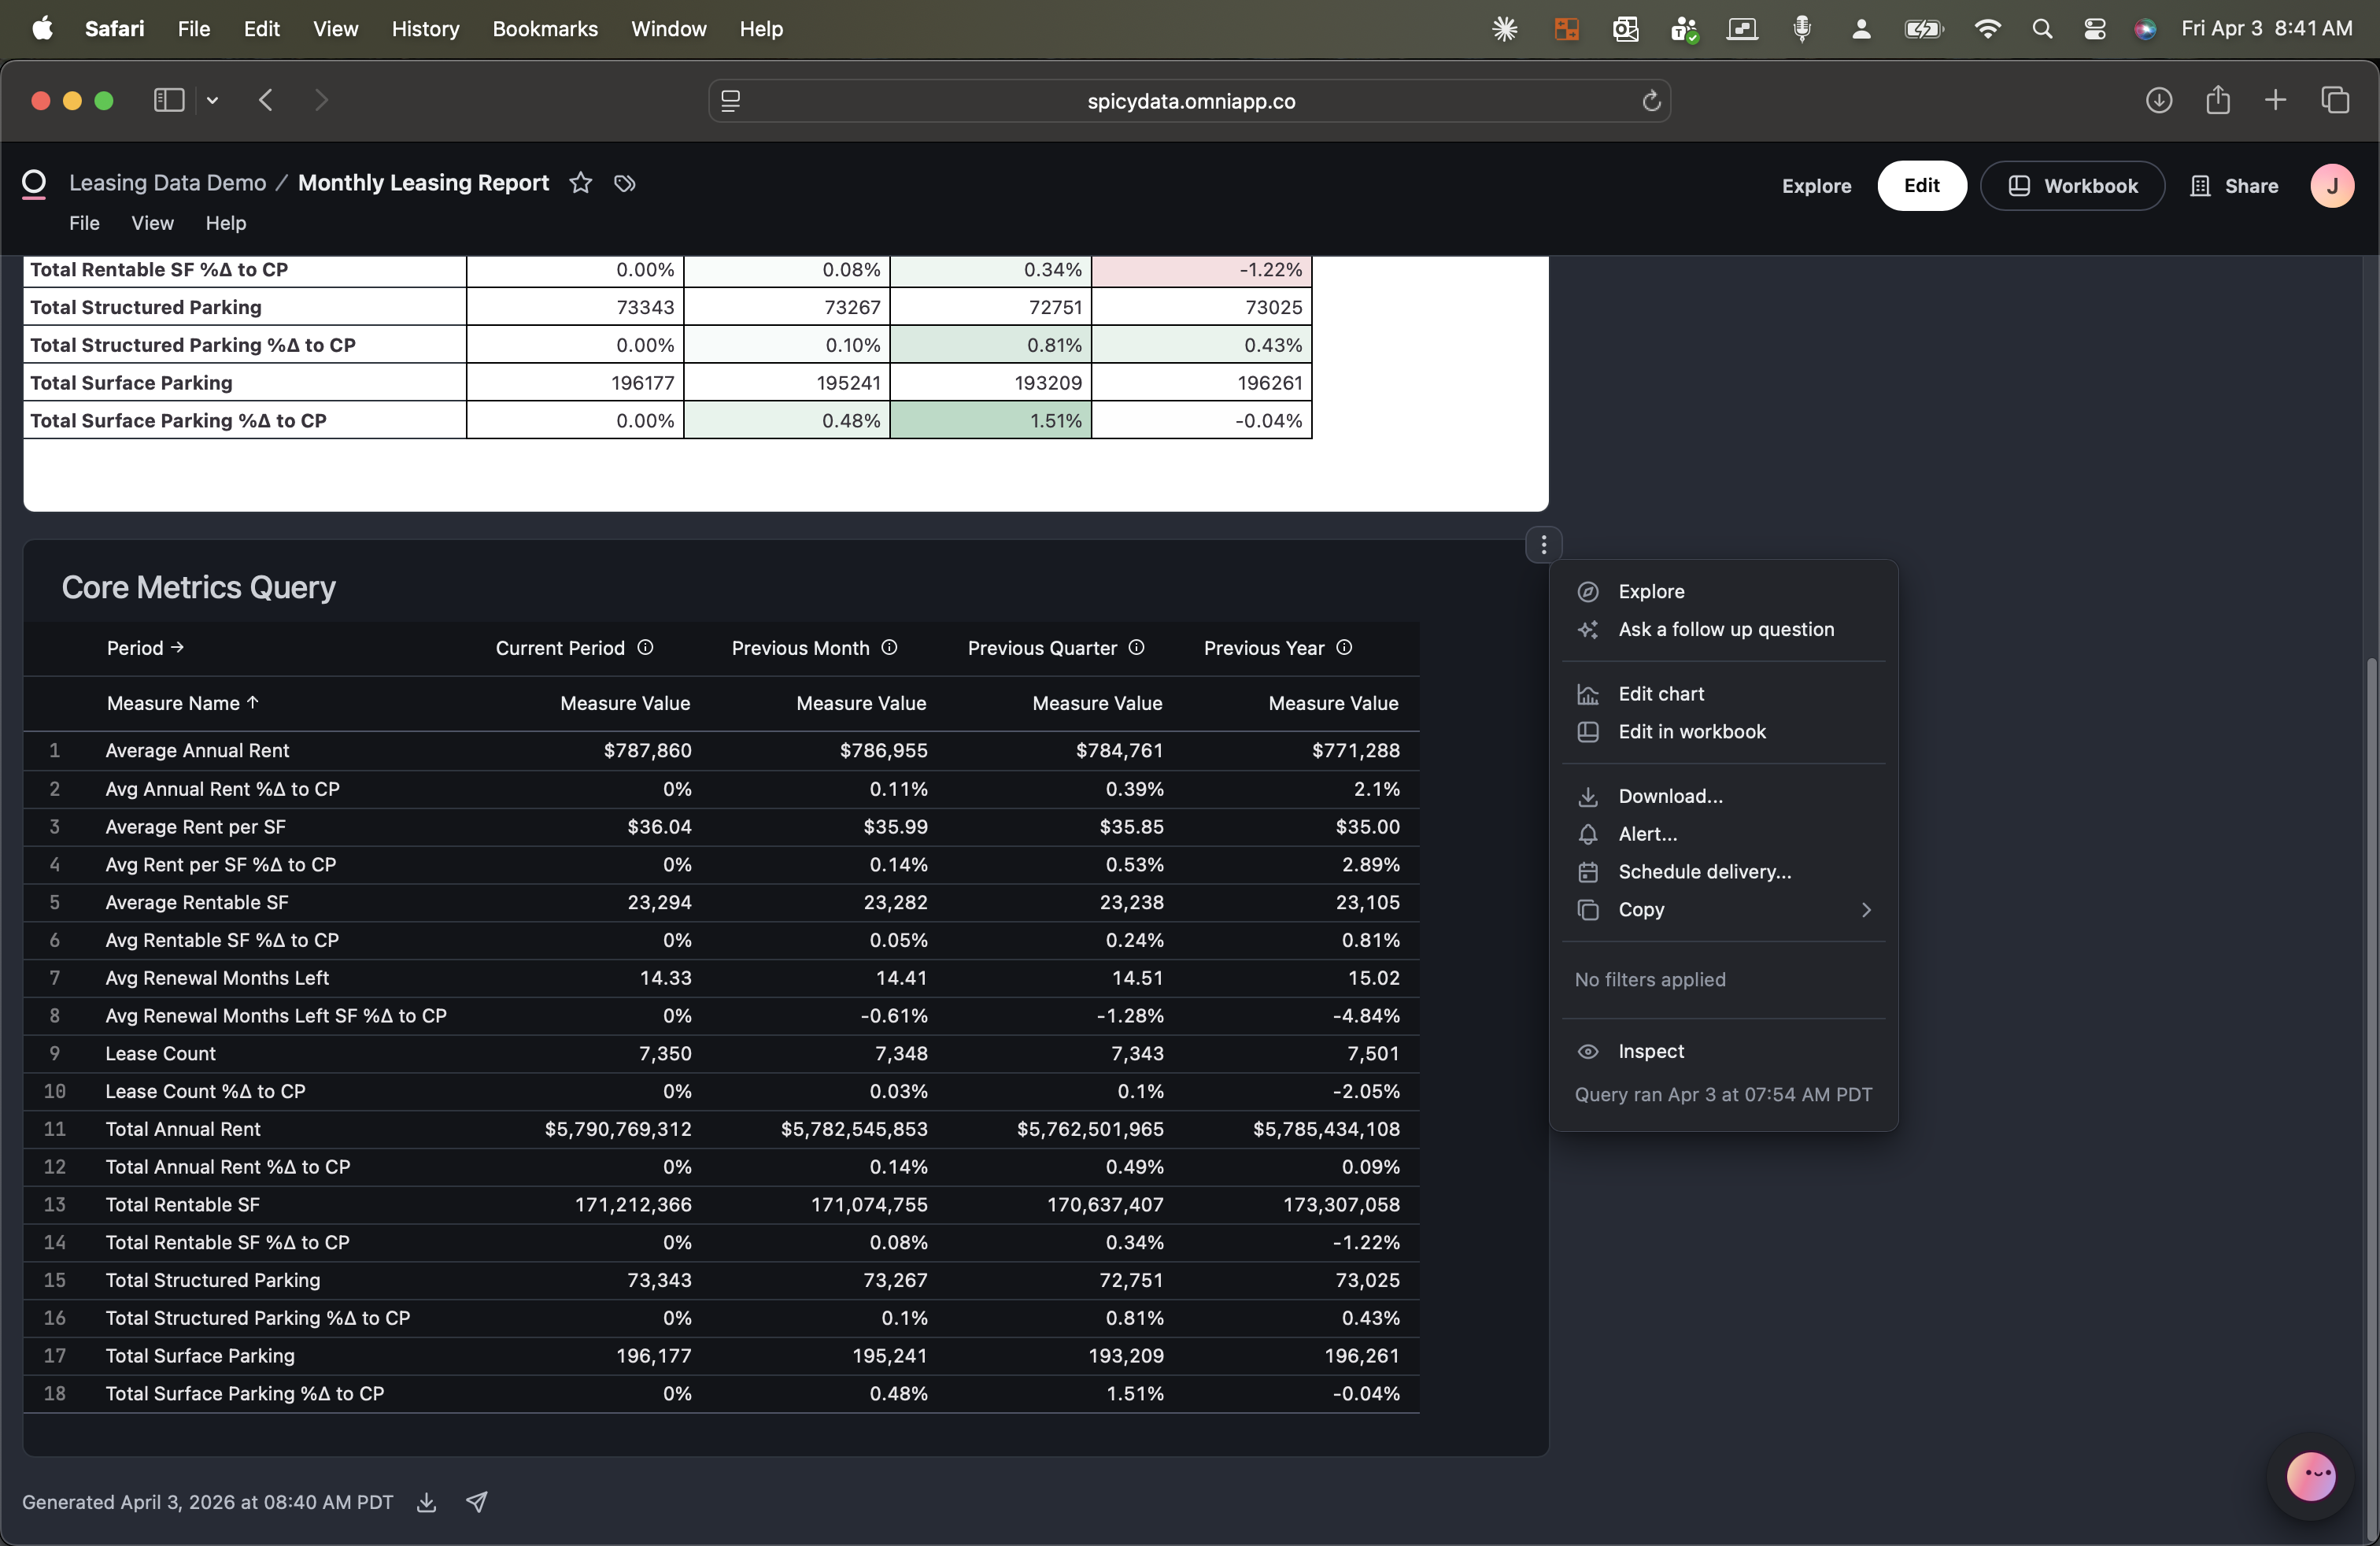Image resolution: width=2380 pixels, height=1546 pixels.
Task: Open Spotlight search from the menu bar
Action: 2043,29
